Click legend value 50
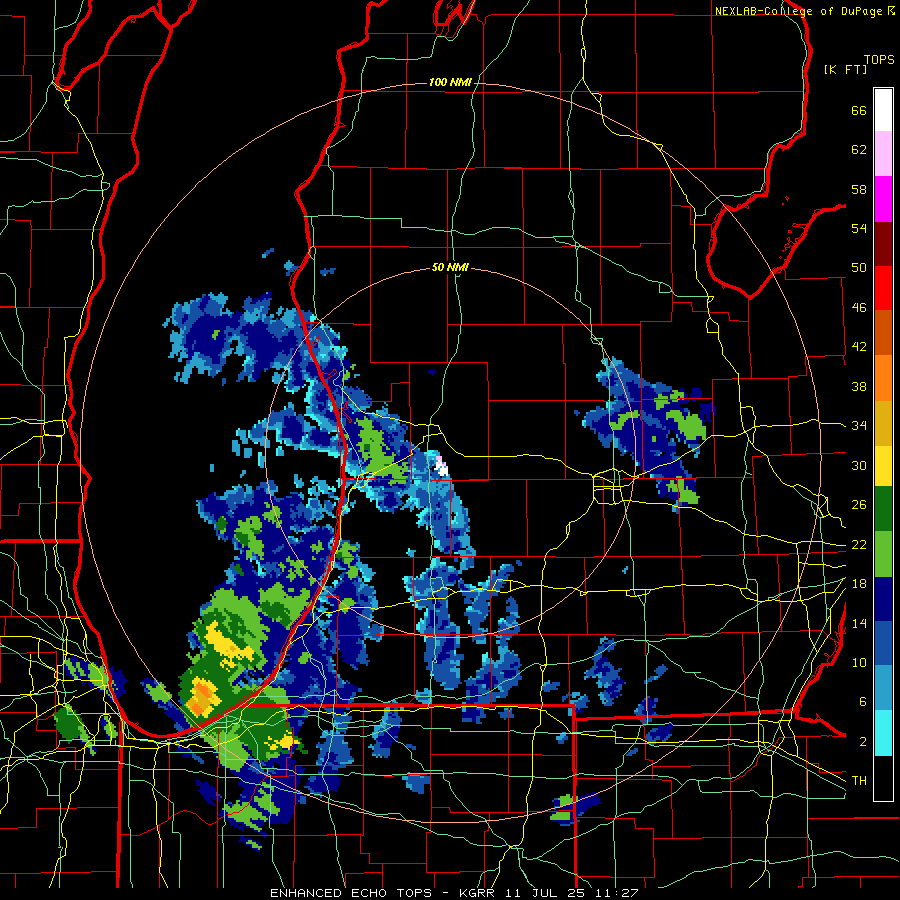Image resolution: width=900 pixels, height=900 pixels. (859, 267)
